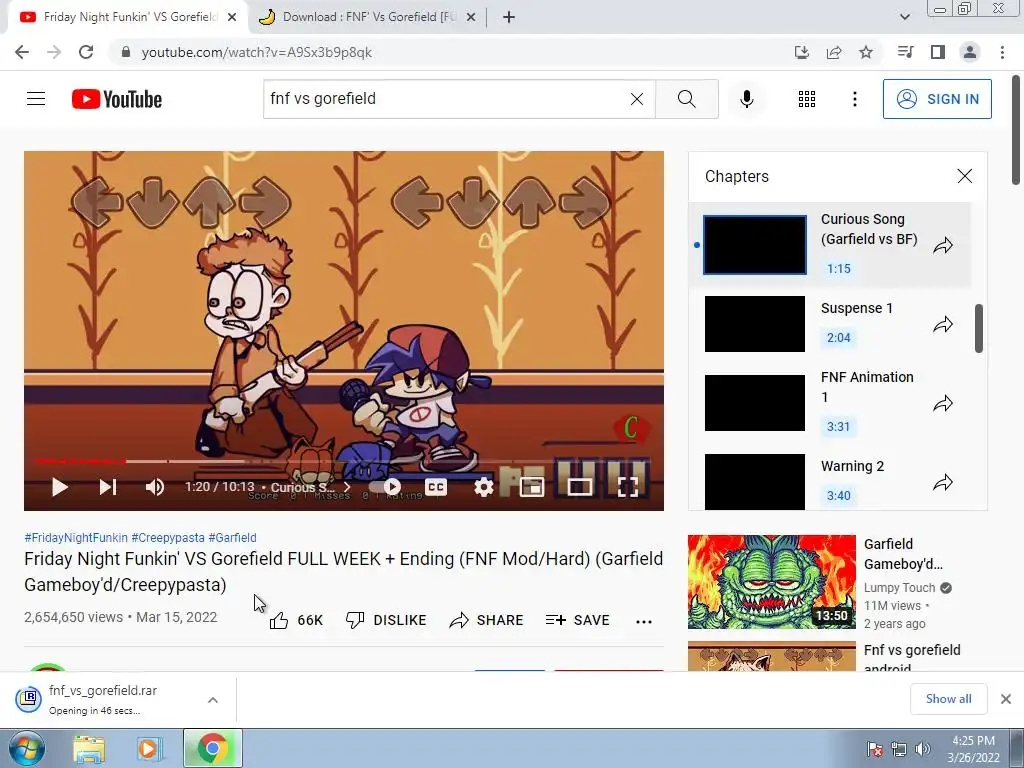Open Chrome three-dot menu
1024x768 pixels.
coord(1002,52)
